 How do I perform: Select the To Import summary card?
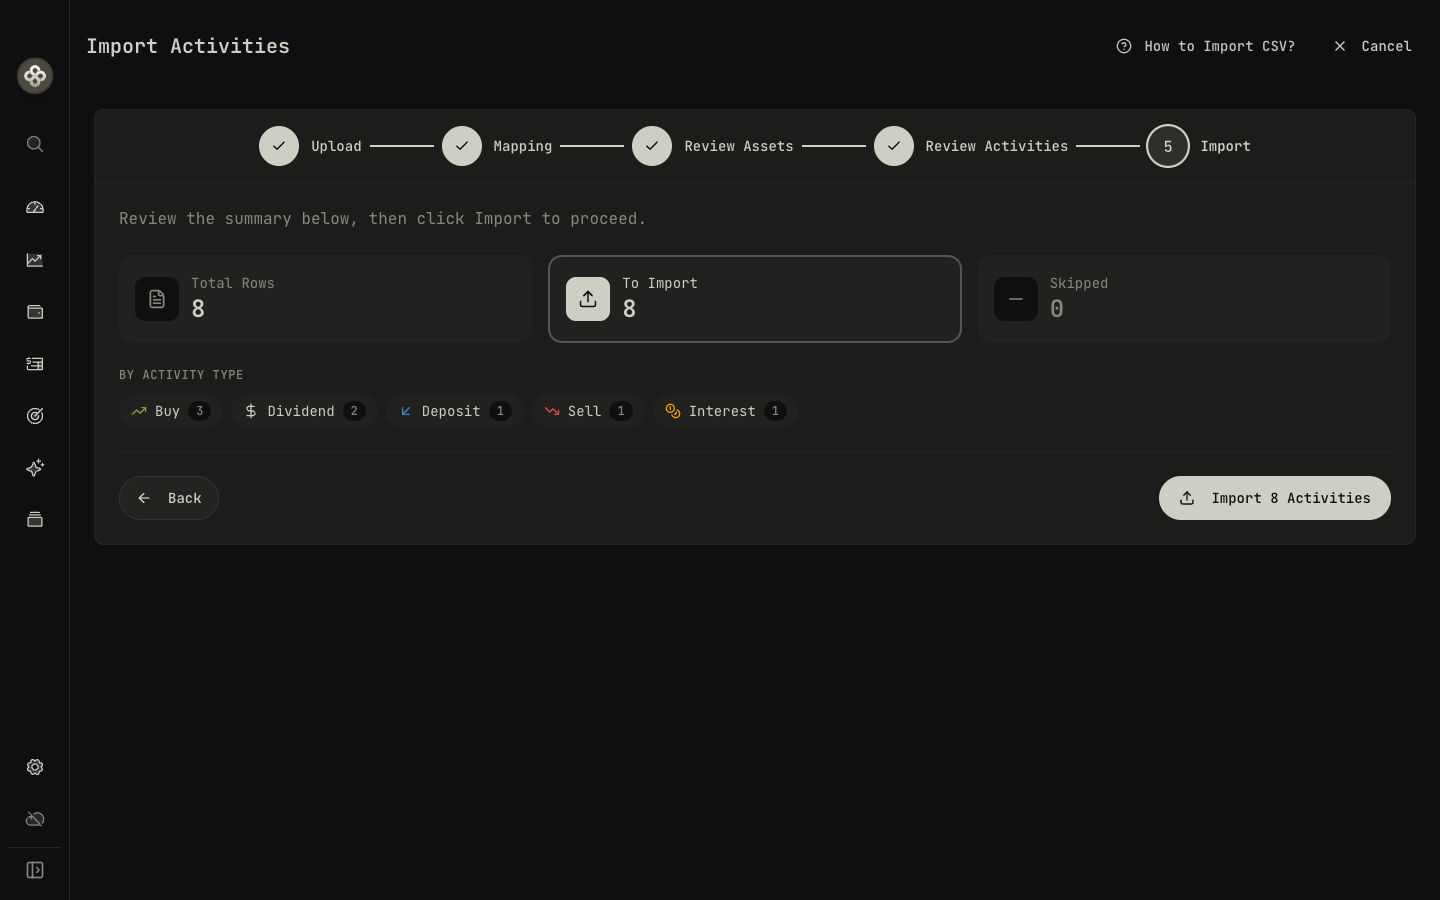[755, 299]
